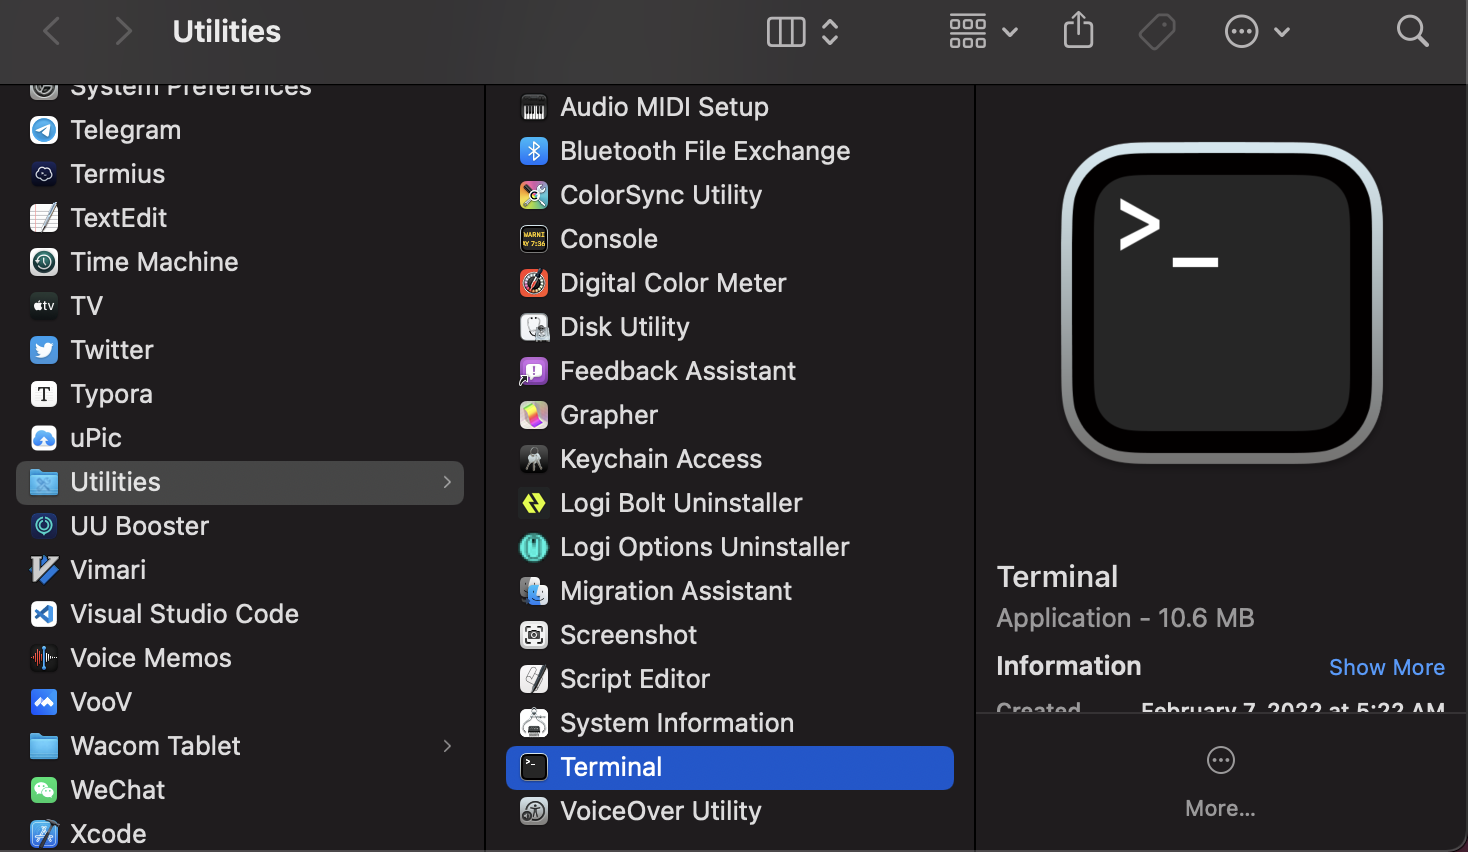Click the Edit Tags toolbar icon
This screenshot has height=852, width=1468.
(x=1157, y=31)
